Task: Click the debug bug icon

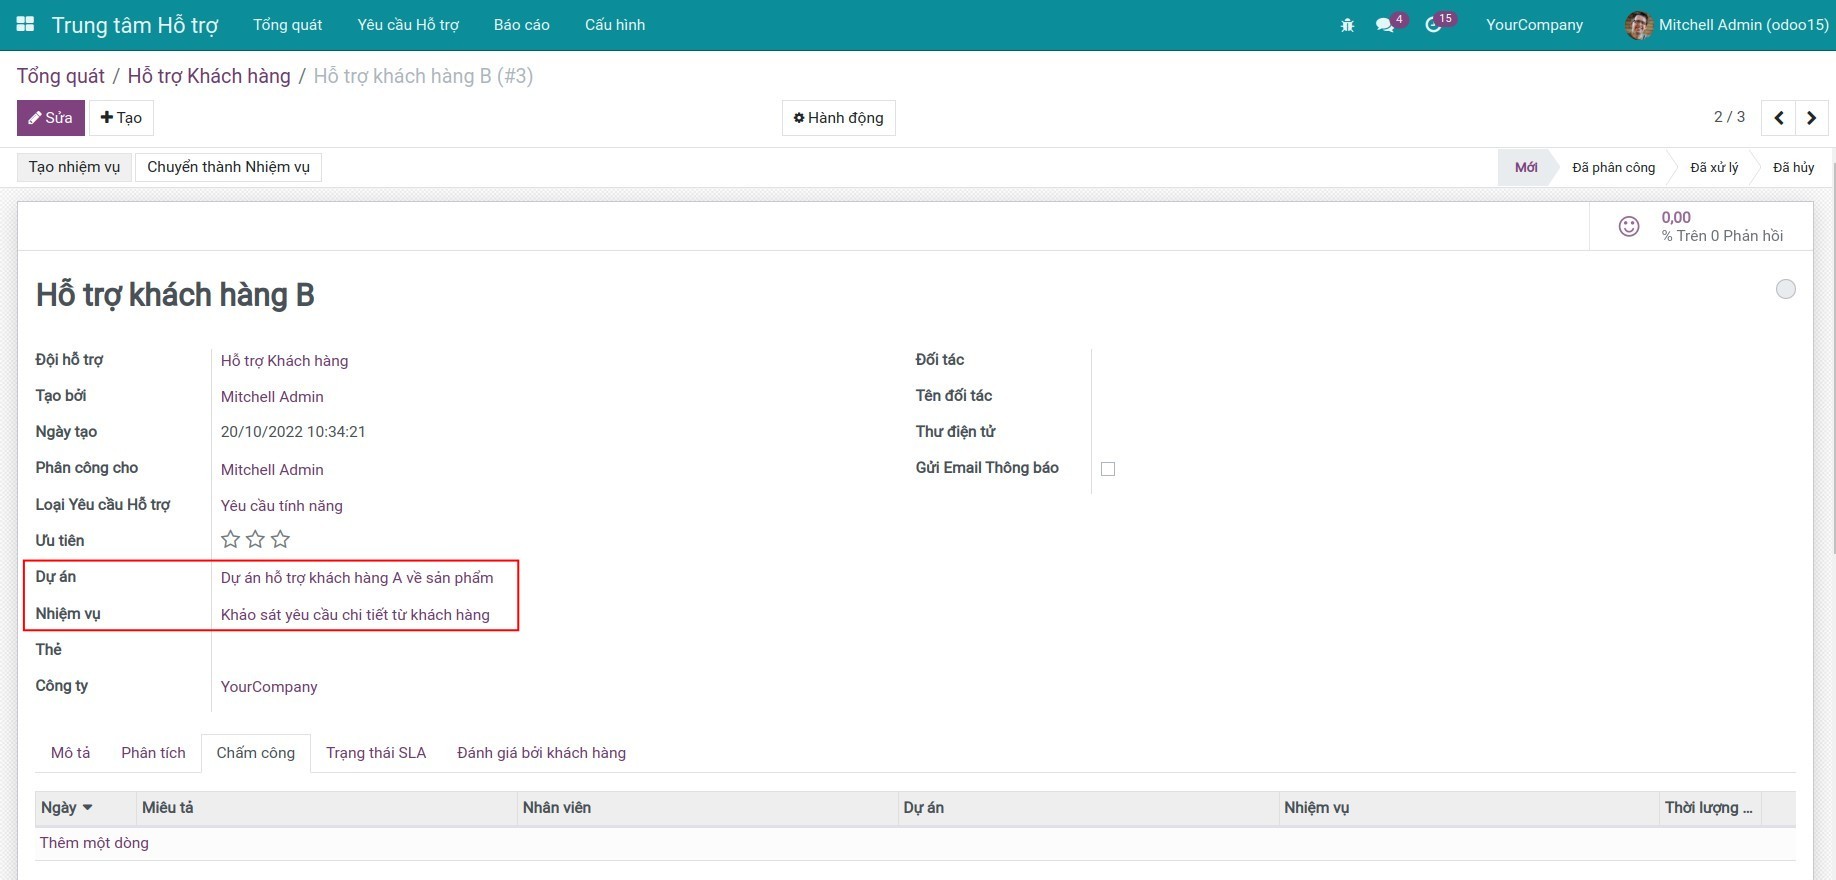Action: click(x=1347, y=25)
